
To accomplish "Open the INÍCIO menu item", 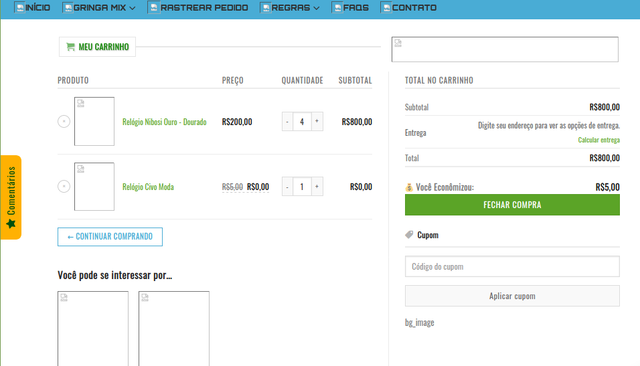I will [32, 8].
